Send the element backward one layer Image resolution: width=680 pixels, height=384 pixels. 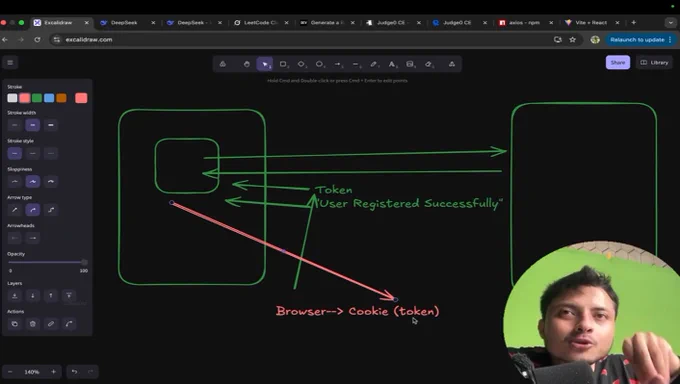pos(33,296)
